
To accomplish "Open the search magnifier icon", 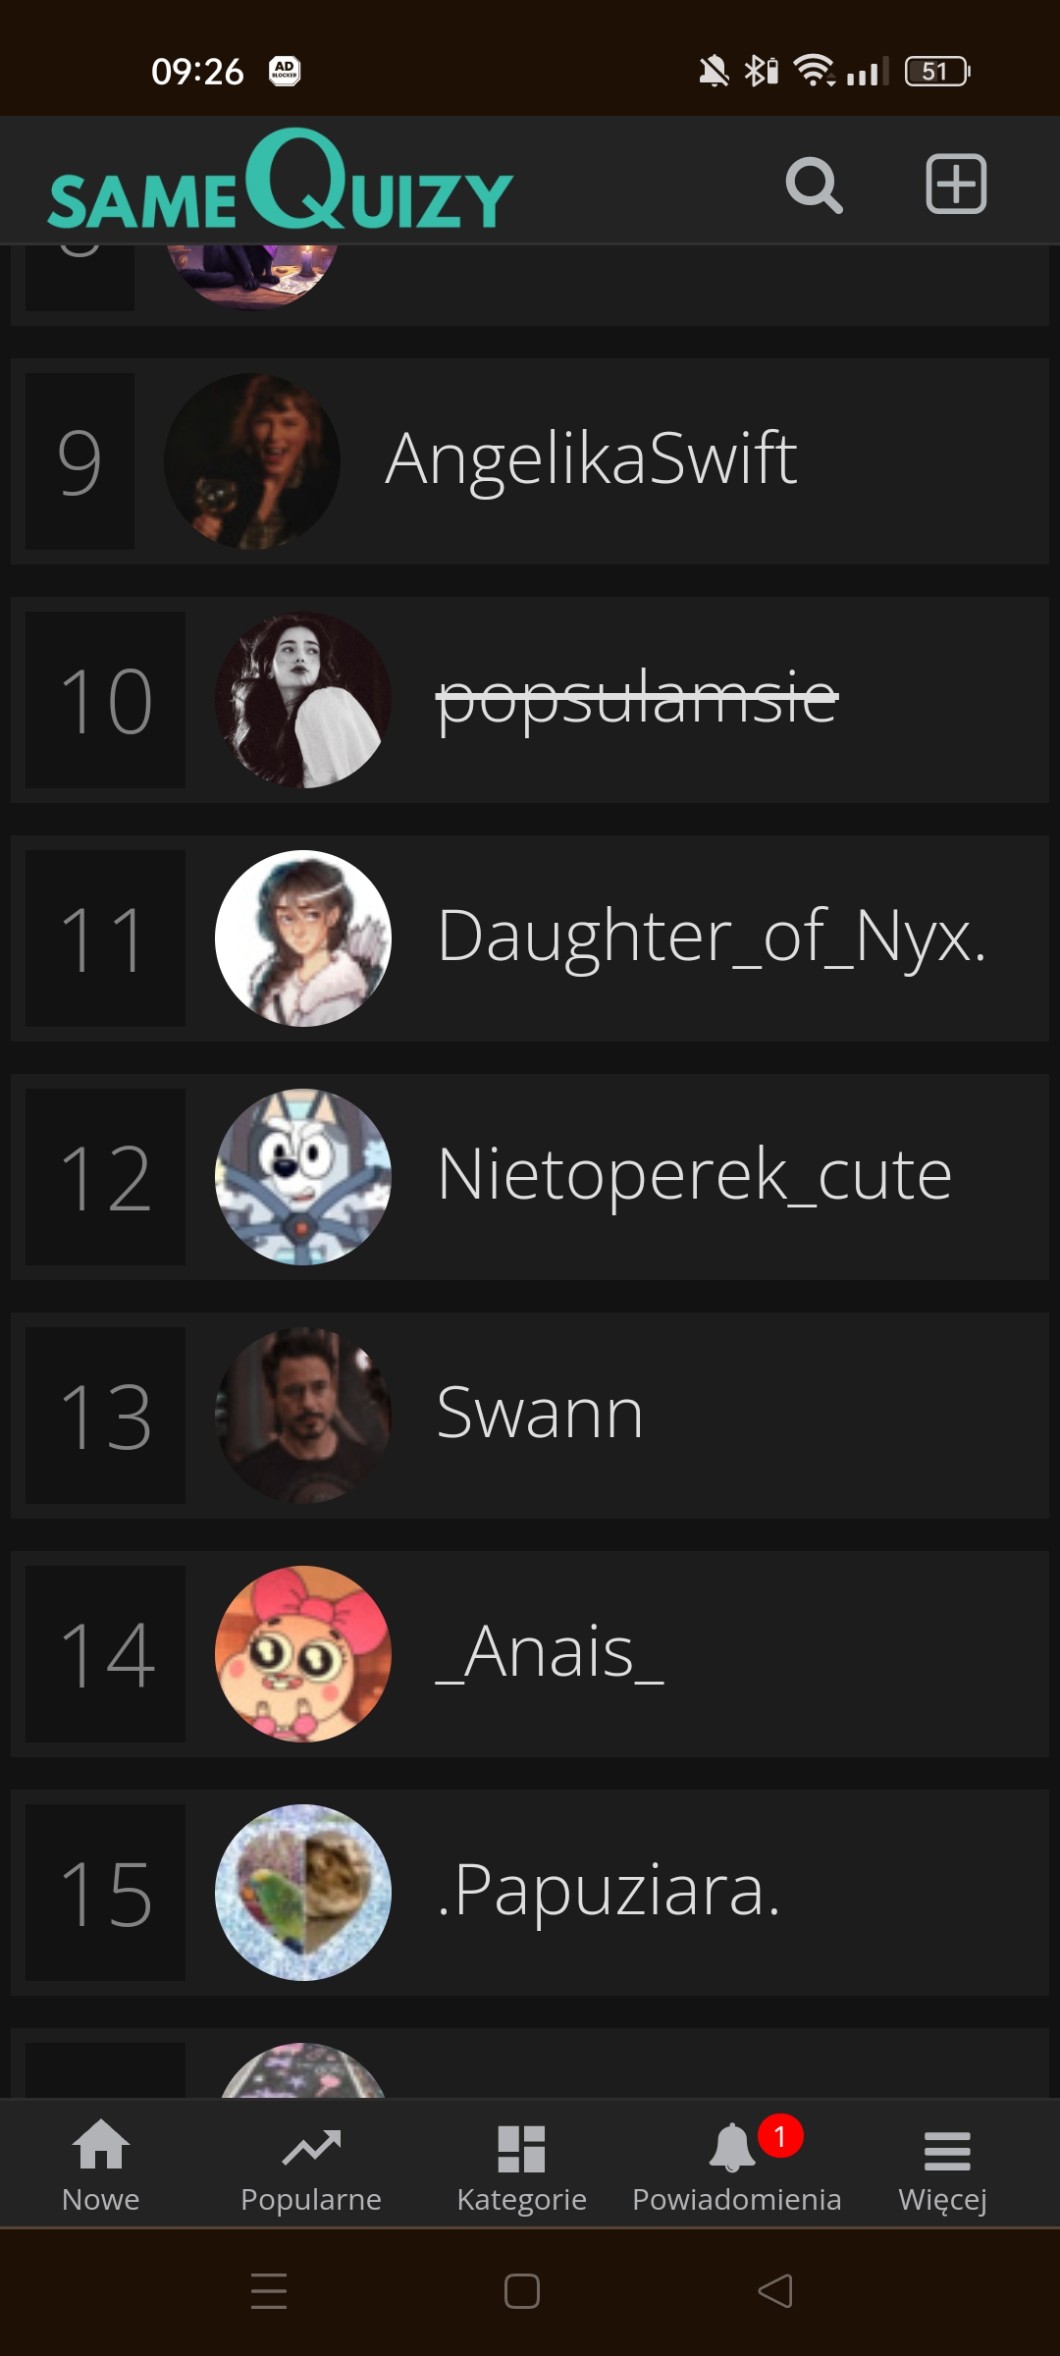I will click(814, 185).
